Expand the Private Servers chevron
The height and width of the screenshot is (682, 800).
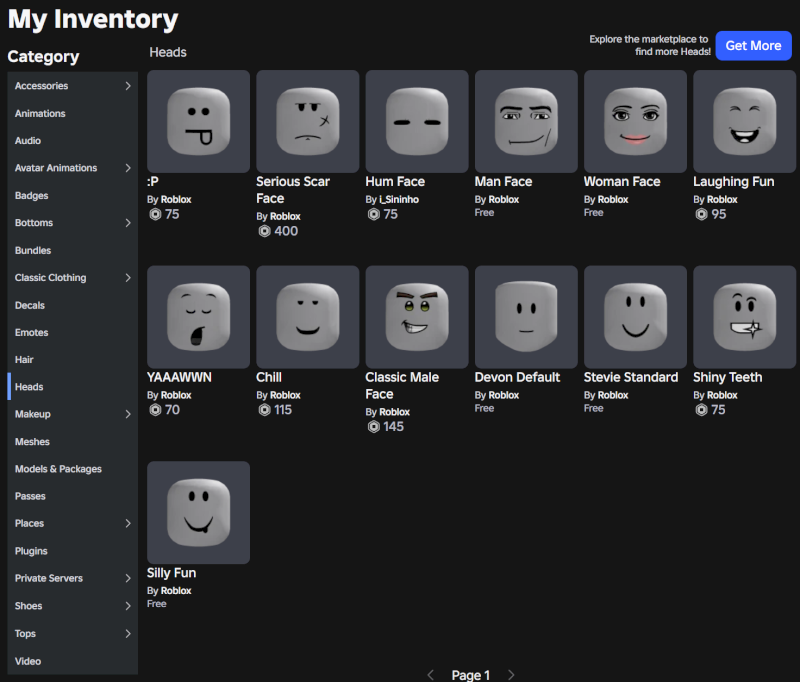[x=128, y=578]
